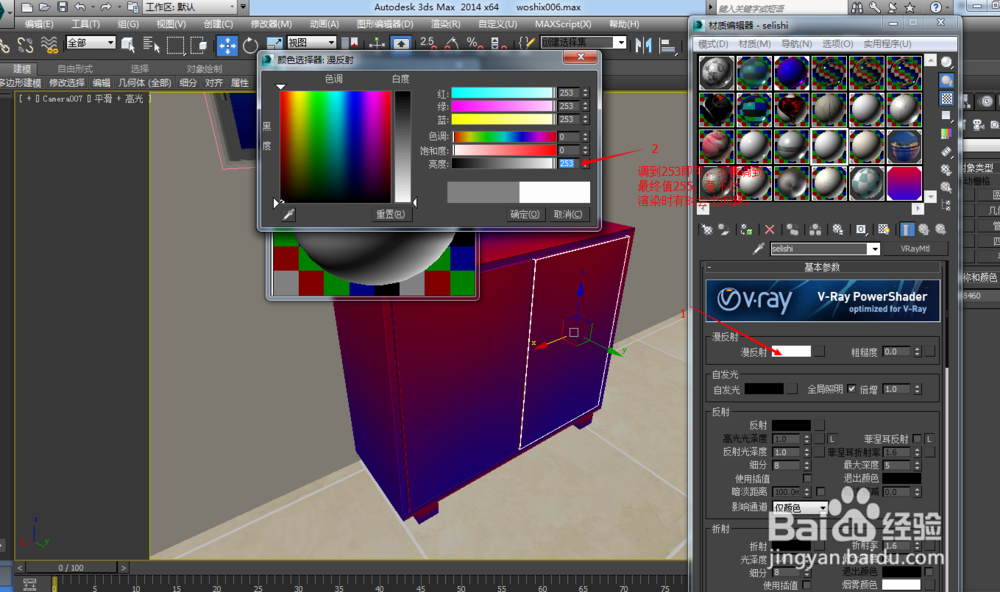Click Get Material icon in material editor
The height and width of the screenshot is (592, 1000).
pyautogui.click(x=707, y=230)
